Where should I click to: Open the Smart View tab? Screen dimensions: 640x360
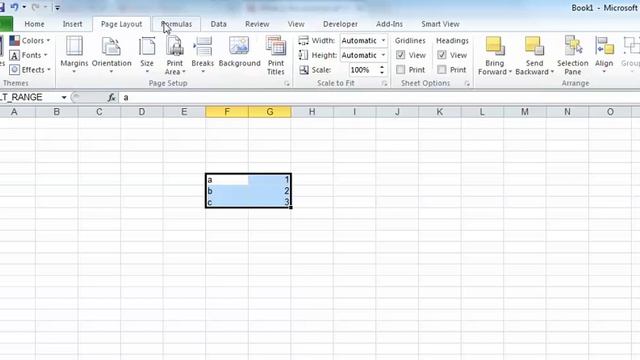[440, 24]
